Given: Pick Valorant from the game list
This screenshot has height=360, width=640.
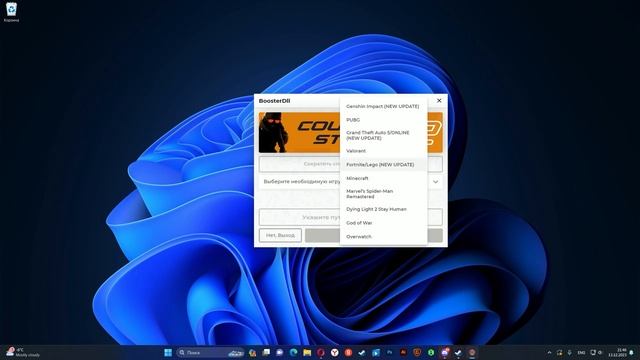Looking at the screenshot, I should click(x=383, y=151).
